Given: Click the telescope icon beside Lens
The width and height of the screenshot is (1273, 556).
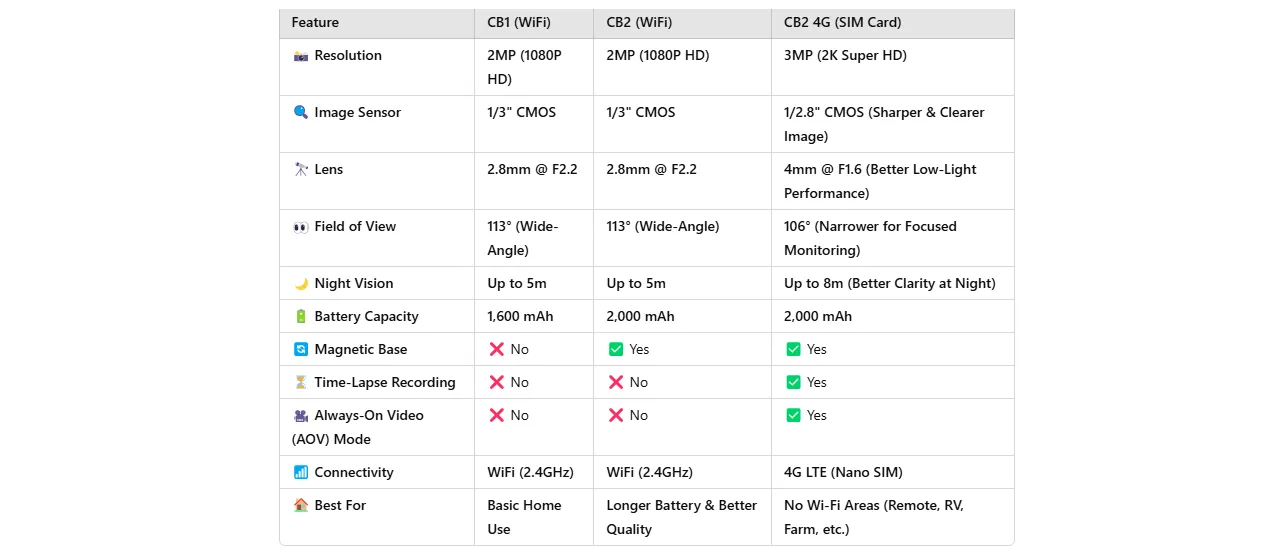Looking at the screenshot, I should (x=301, y=170).
